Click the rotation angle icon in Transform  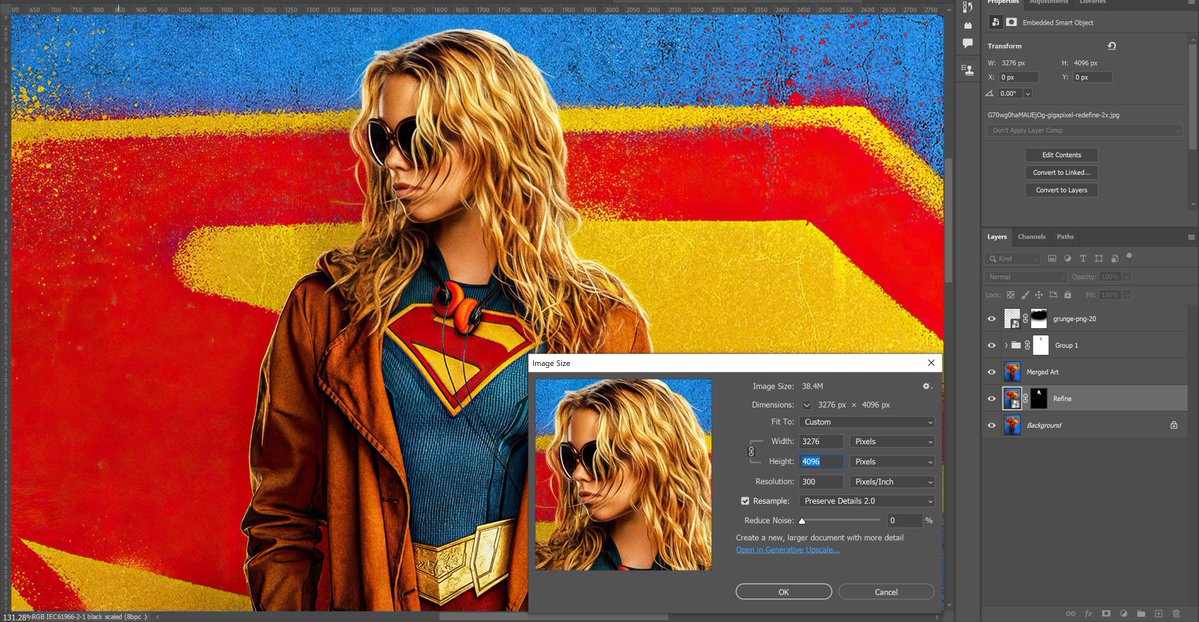click(989, 93)
